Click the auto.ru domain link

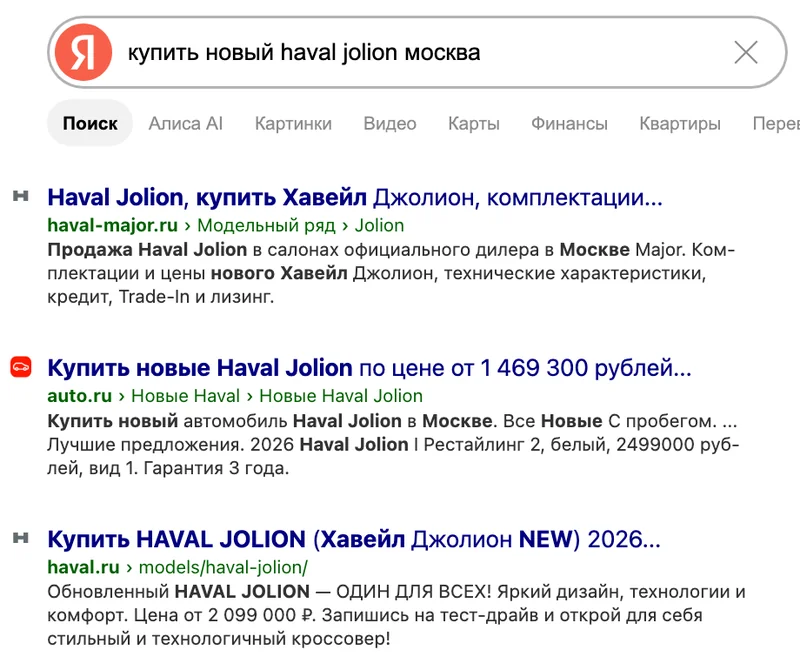pyautogui.click(x=80, y=395)
